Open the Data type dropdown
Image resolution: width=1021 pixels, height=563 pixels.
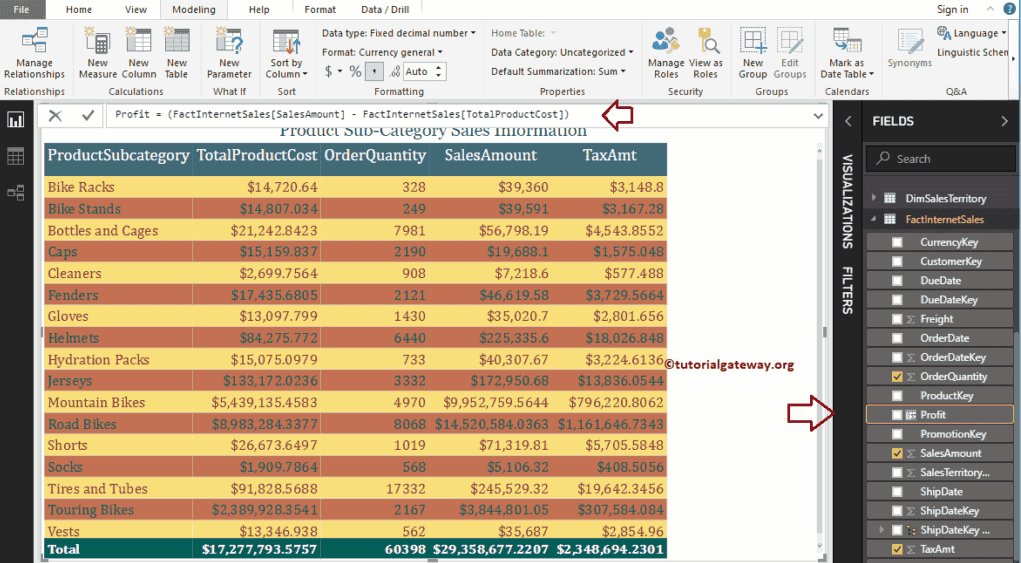[x=399, y=33]
